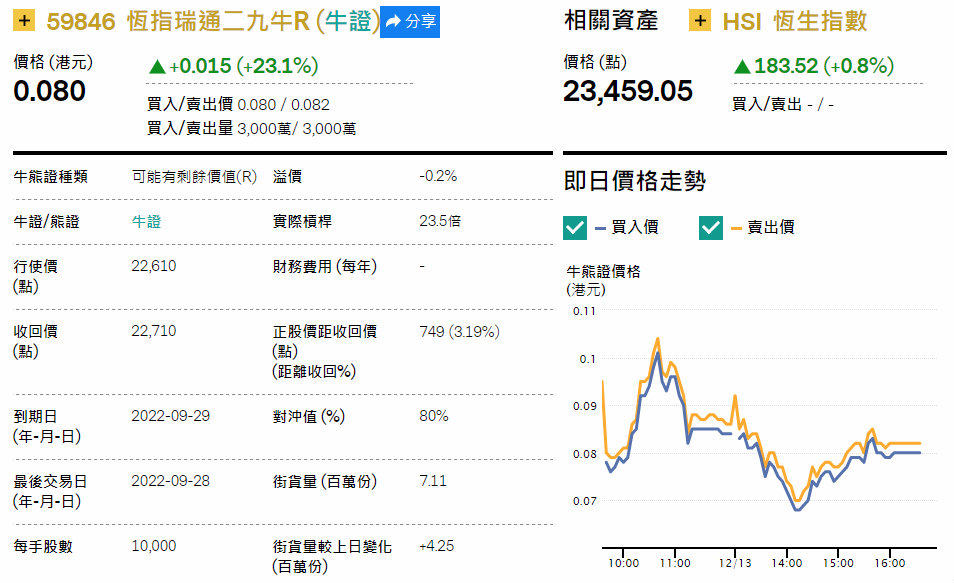
Task: Click the 11:00 time label on chart axis
Action: pos(675,564)
